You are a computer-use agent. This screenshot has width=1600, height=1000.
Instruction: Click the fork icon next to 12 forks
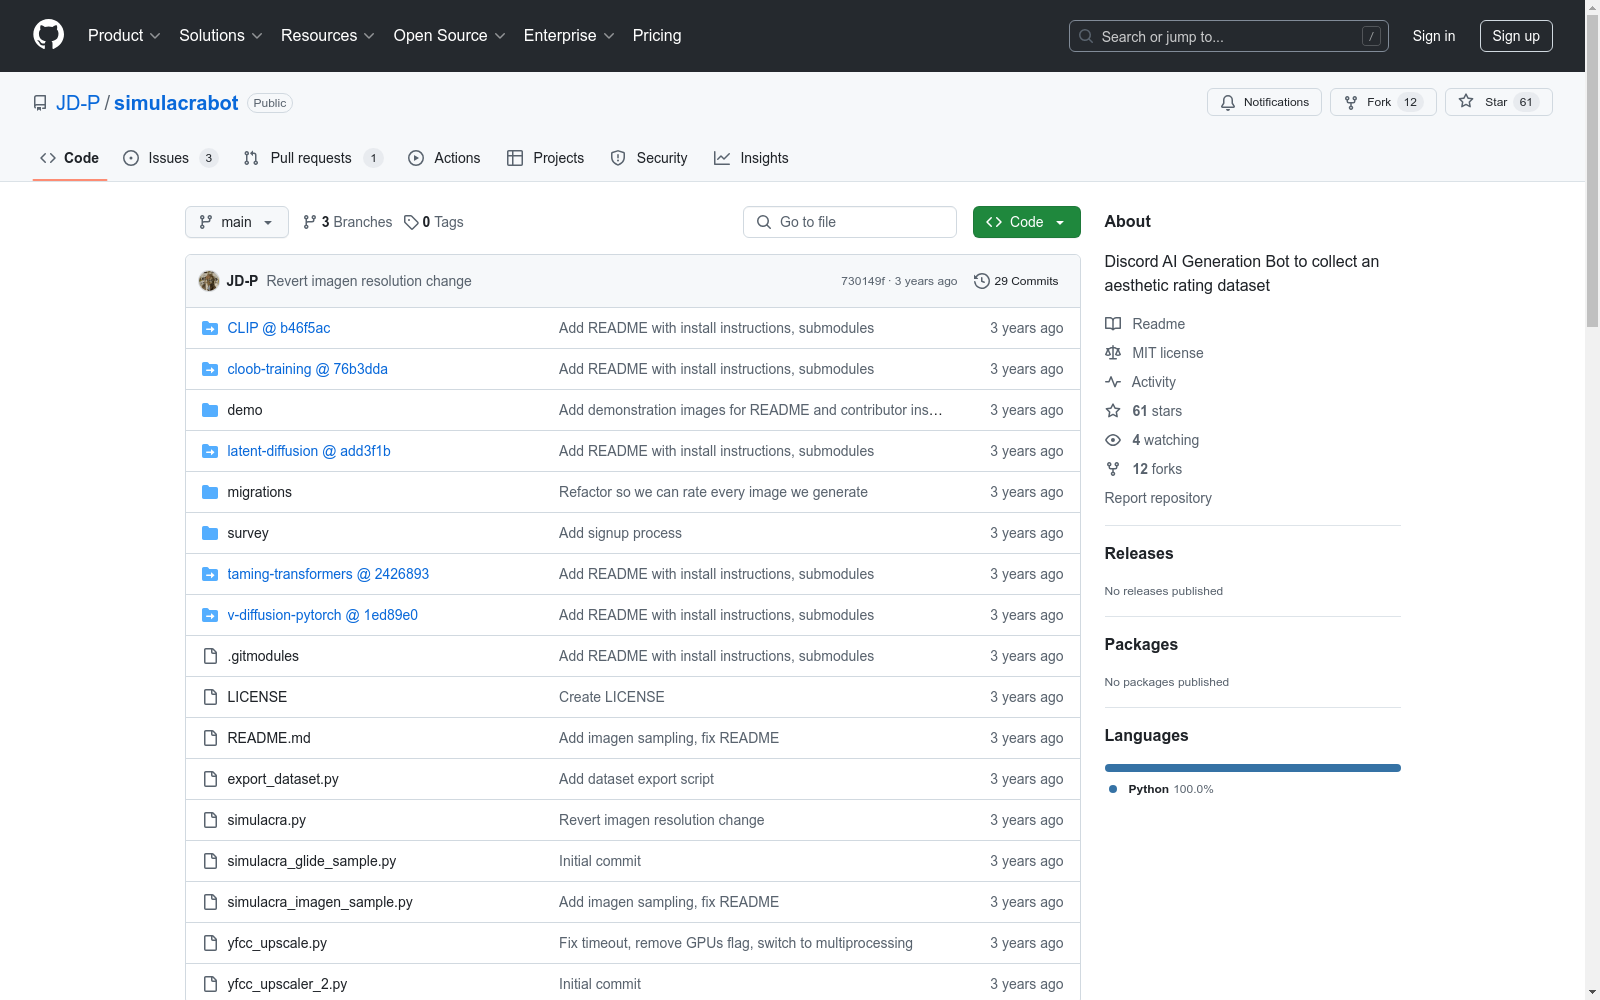coord(1113,469)
